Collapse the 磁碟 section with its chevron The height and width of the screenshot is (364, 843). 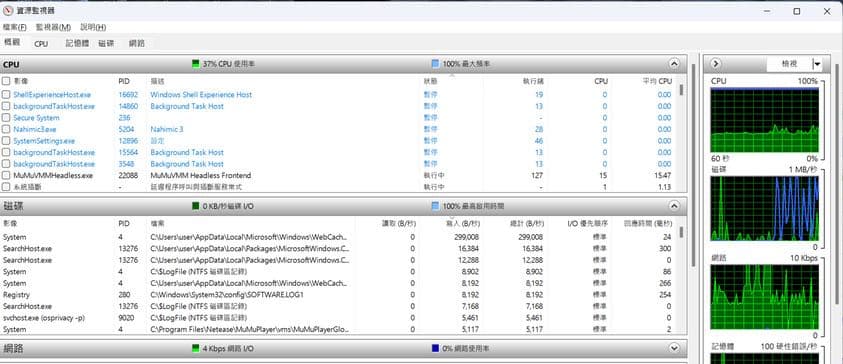click(x=674, y=206)
